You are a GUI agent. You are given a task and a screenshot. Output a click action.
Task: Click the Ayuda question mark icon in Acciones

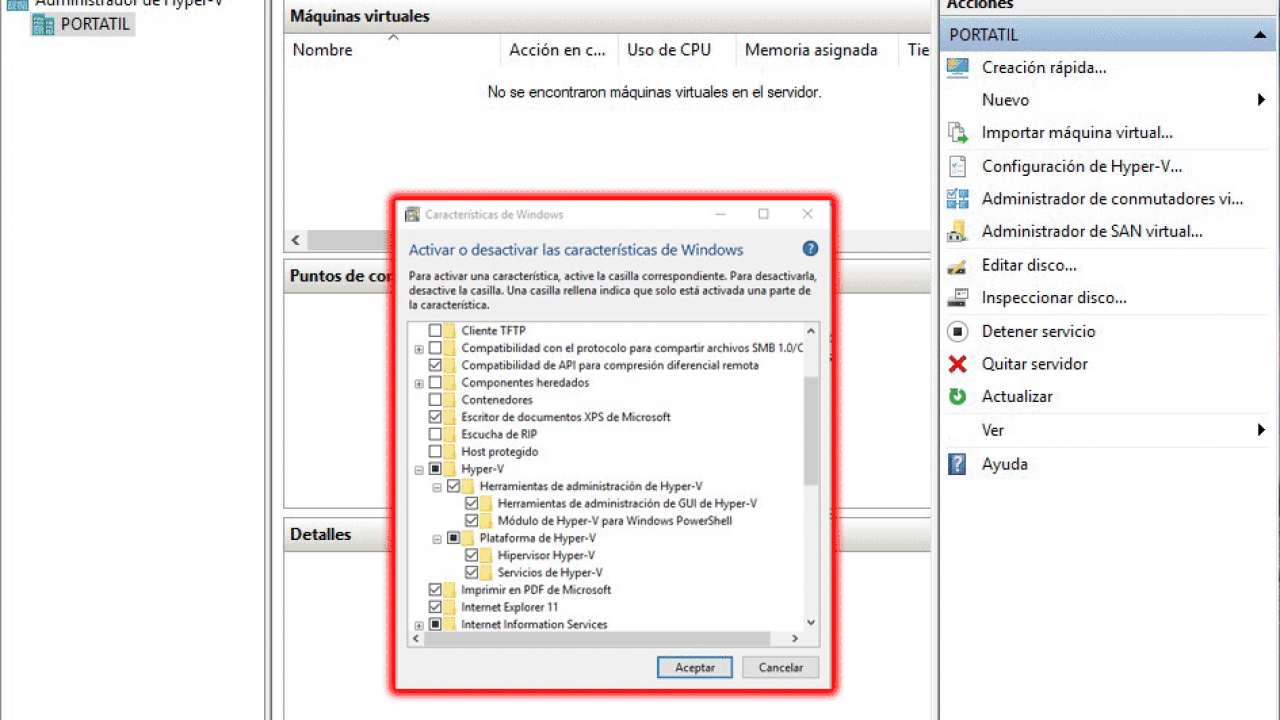tap(958, 464)
